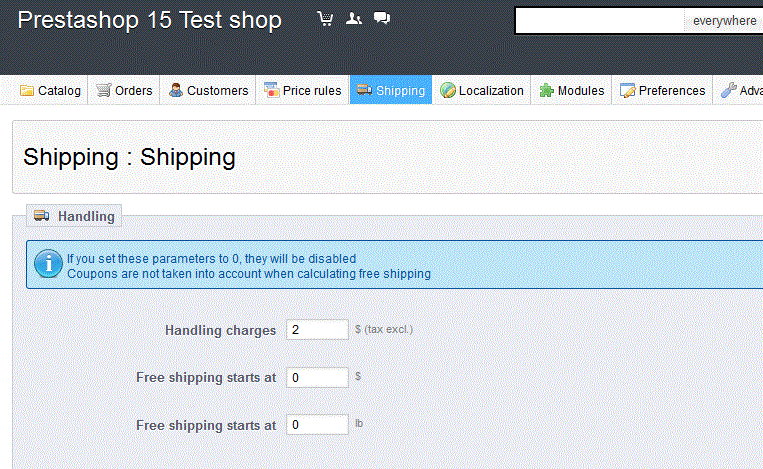Open the customers icon in header

tap(353, 19)
